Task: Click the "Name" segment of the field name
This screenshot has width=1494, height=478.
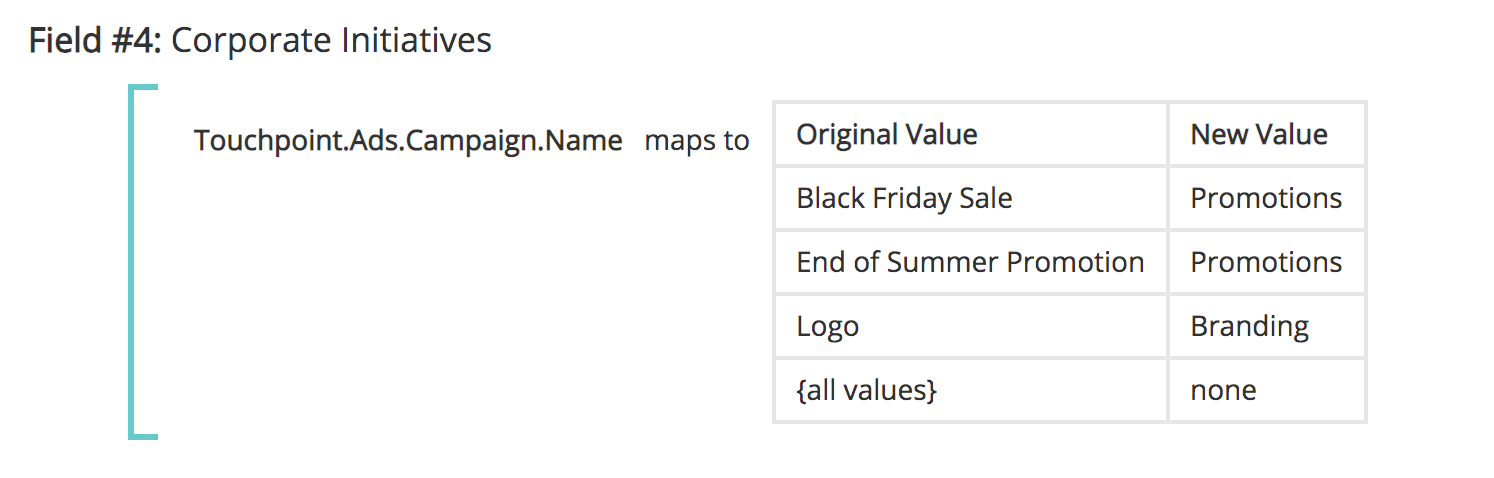Action: coord(584,141)
